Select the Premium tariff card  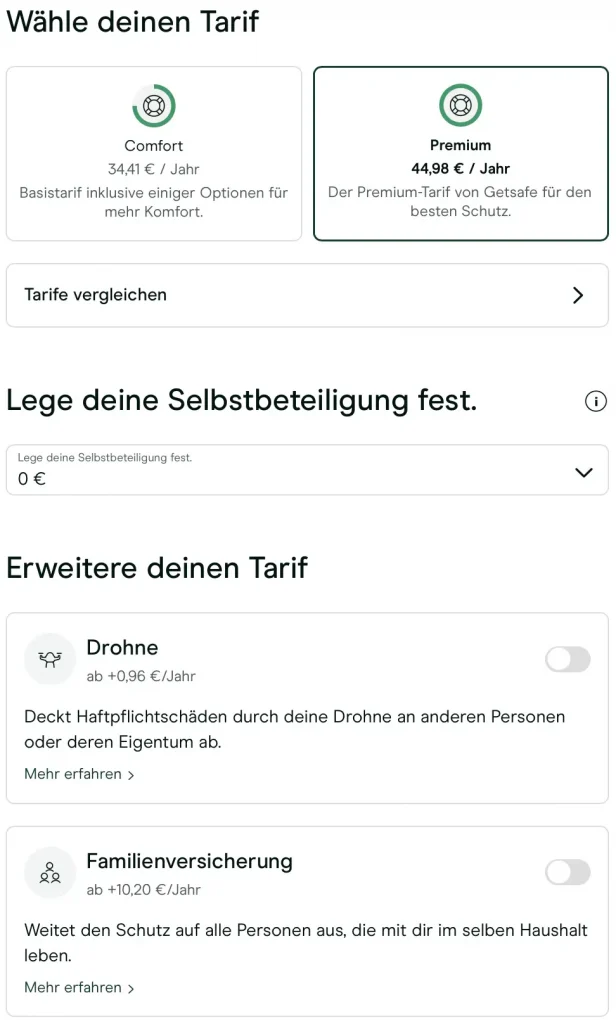pos(460,154)
